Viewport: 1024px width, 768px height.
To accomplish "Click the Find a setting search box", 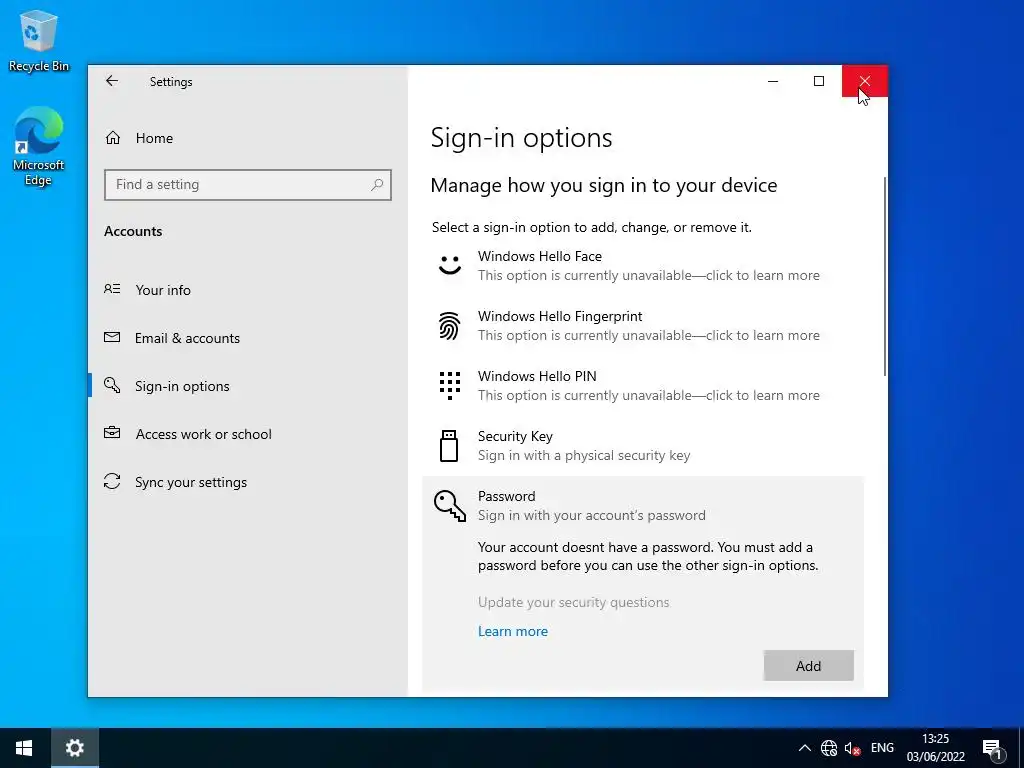I will coord(248,185).
